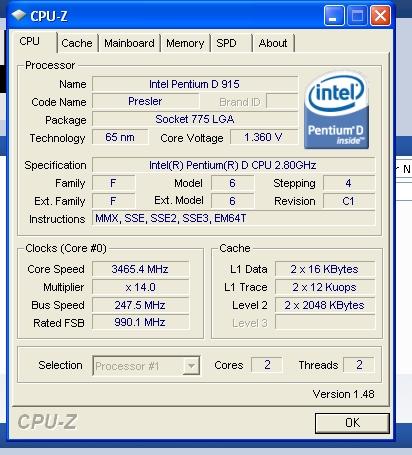Click the Core Speed value field
Image resolution: width=412 pixels, height=455 pixels.
(x=140, y=269)
